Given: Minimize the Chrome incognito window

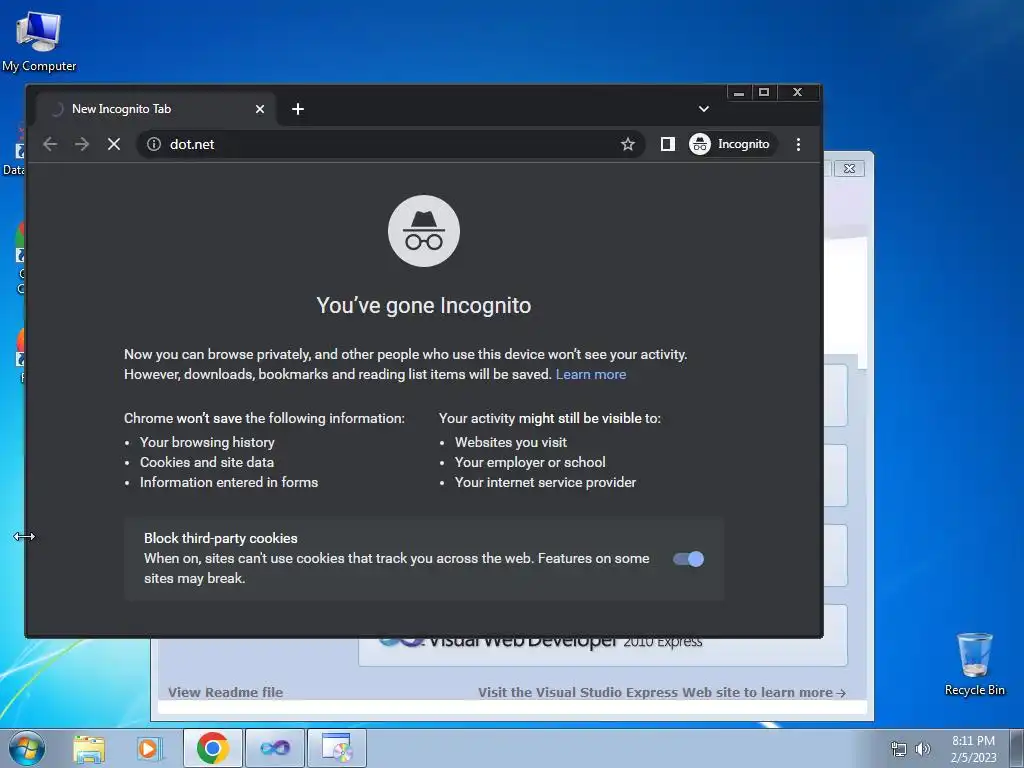Looking at the screenshot, I should [x=739, y=93].
